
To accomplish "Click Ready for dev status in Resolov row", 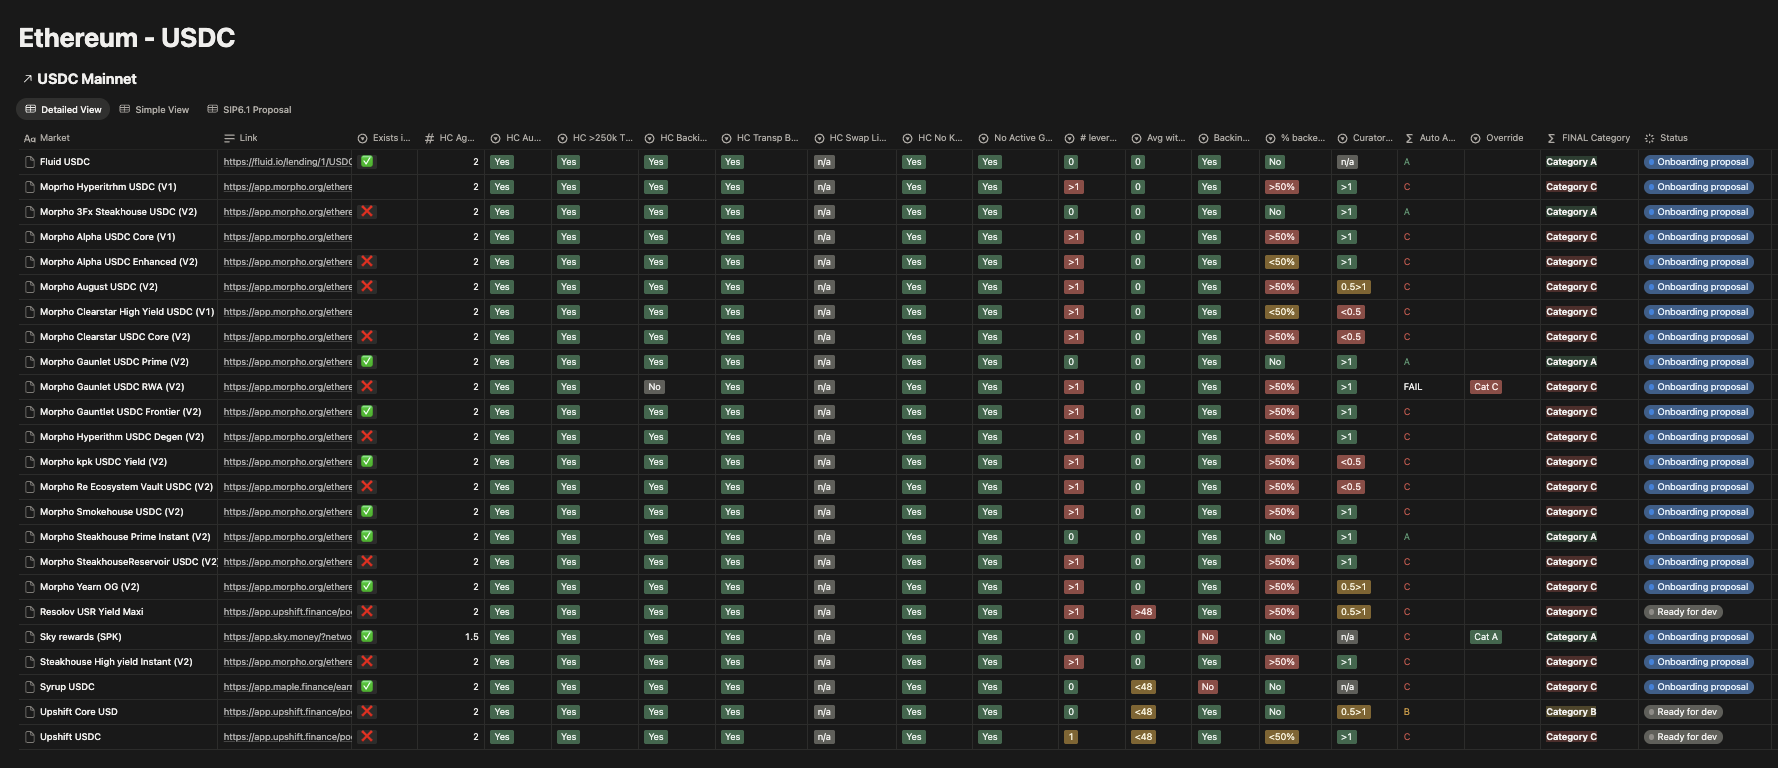I will click(1682, 612).
